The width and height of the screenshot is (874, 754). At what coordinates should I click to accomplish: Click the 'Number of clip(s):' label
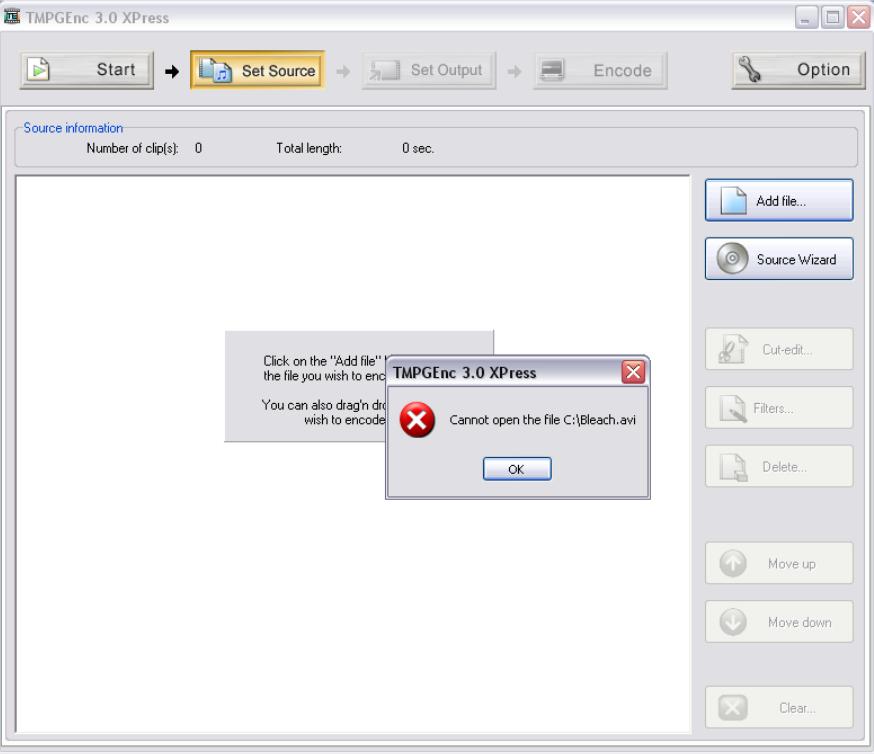[132, 148]
